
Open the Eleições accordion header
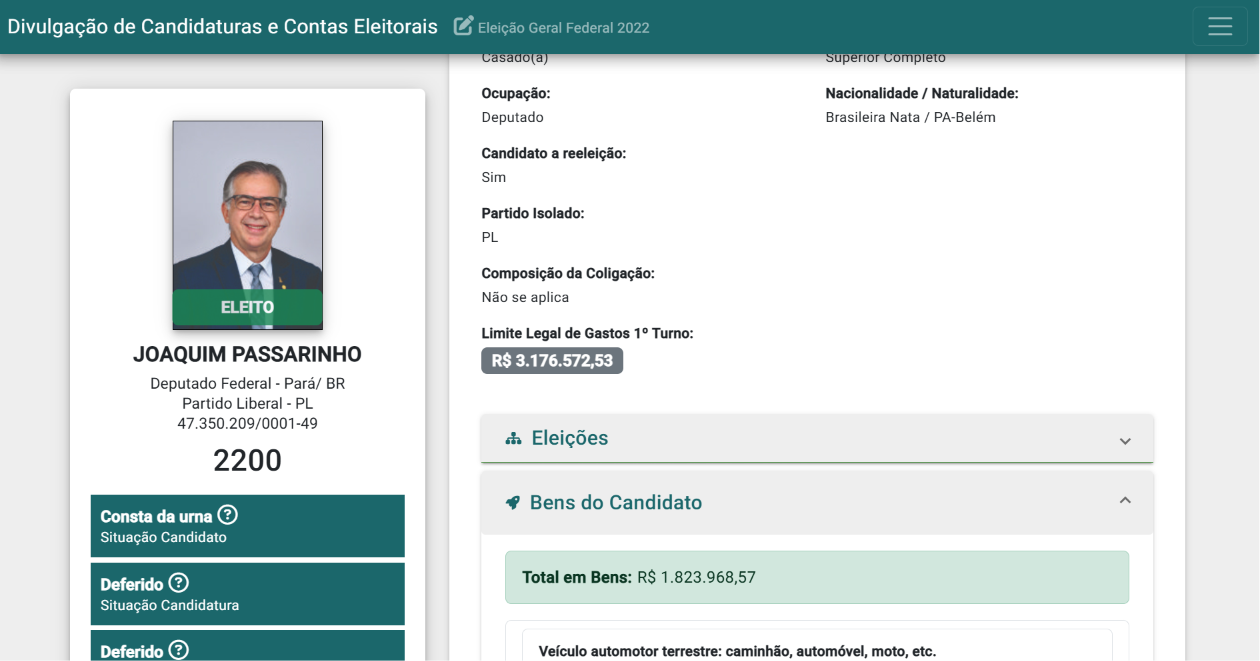[x=817, y=439]
